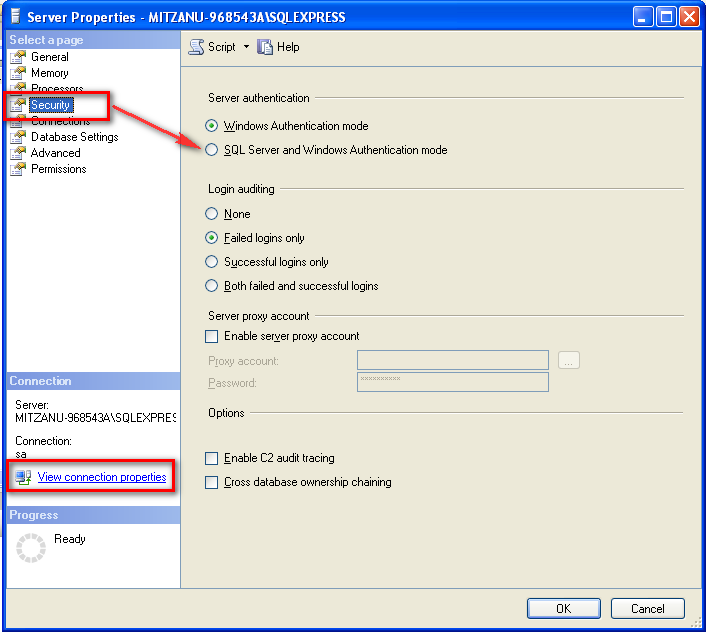Close the Server Properties window
The height and width of the screenshot is (633, 706).
coord(689,17)
